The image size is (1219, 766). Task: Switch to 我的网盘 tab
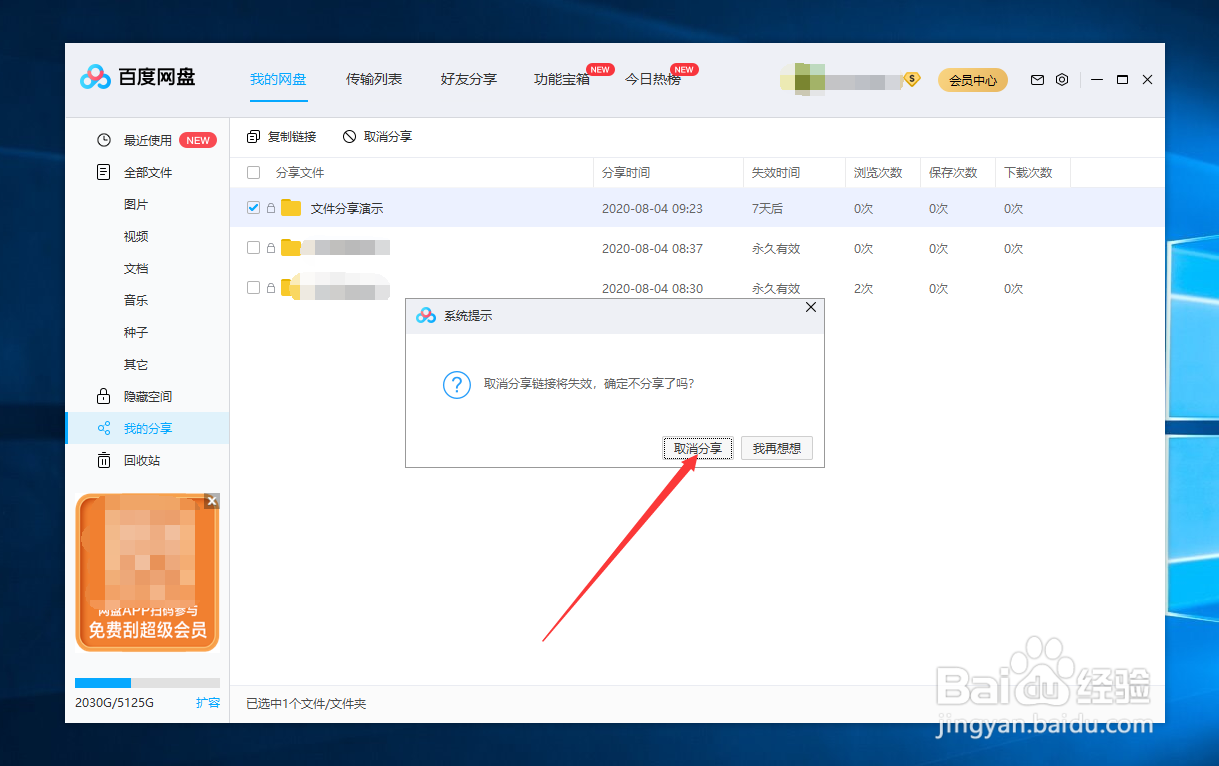click(278, 79)
